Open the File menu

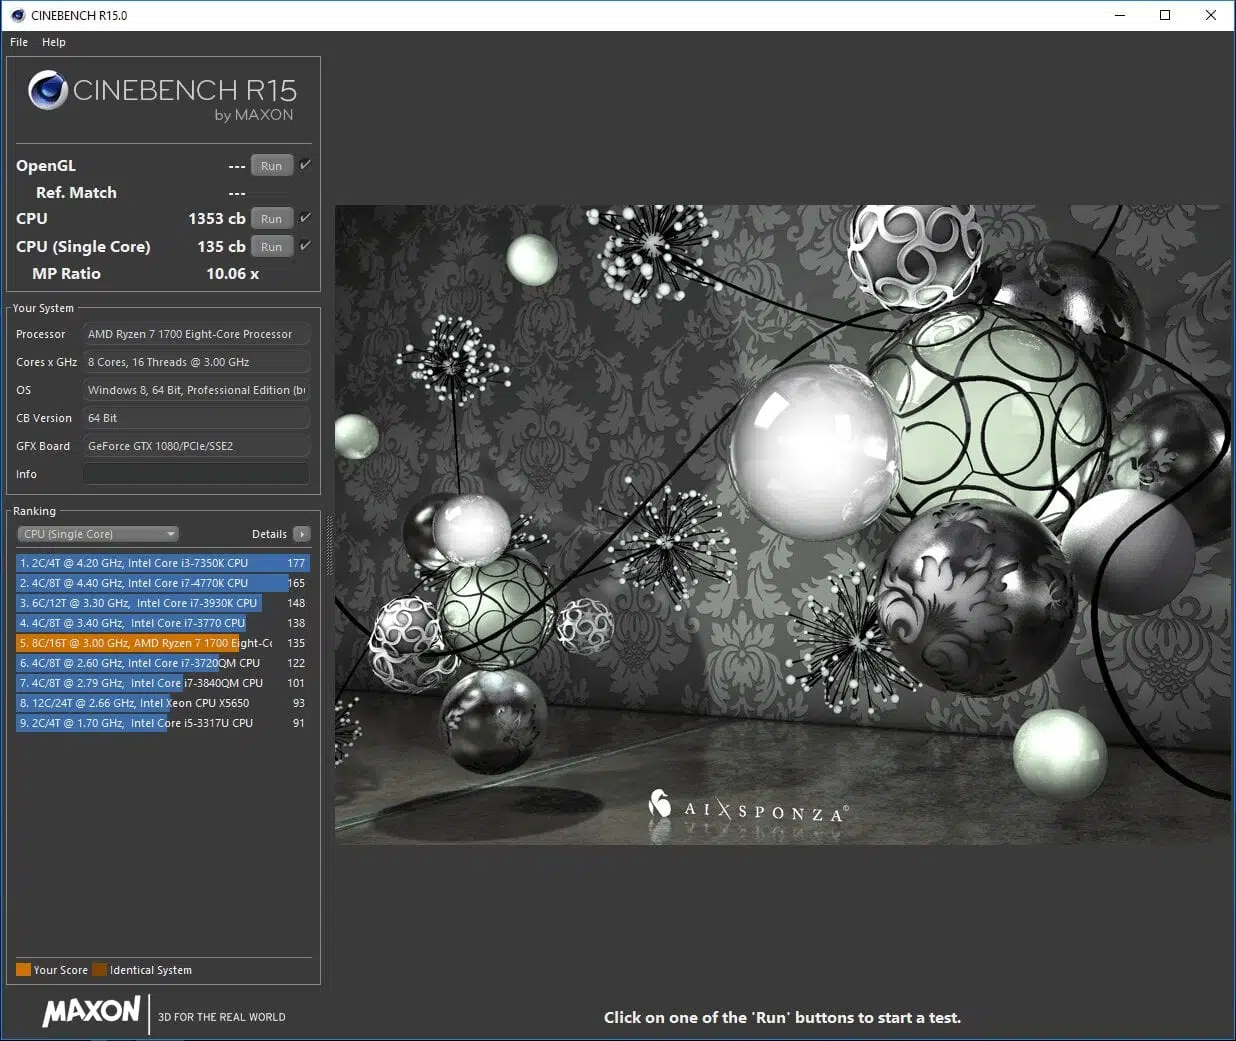pyautogui.click(x=19, y=42)
